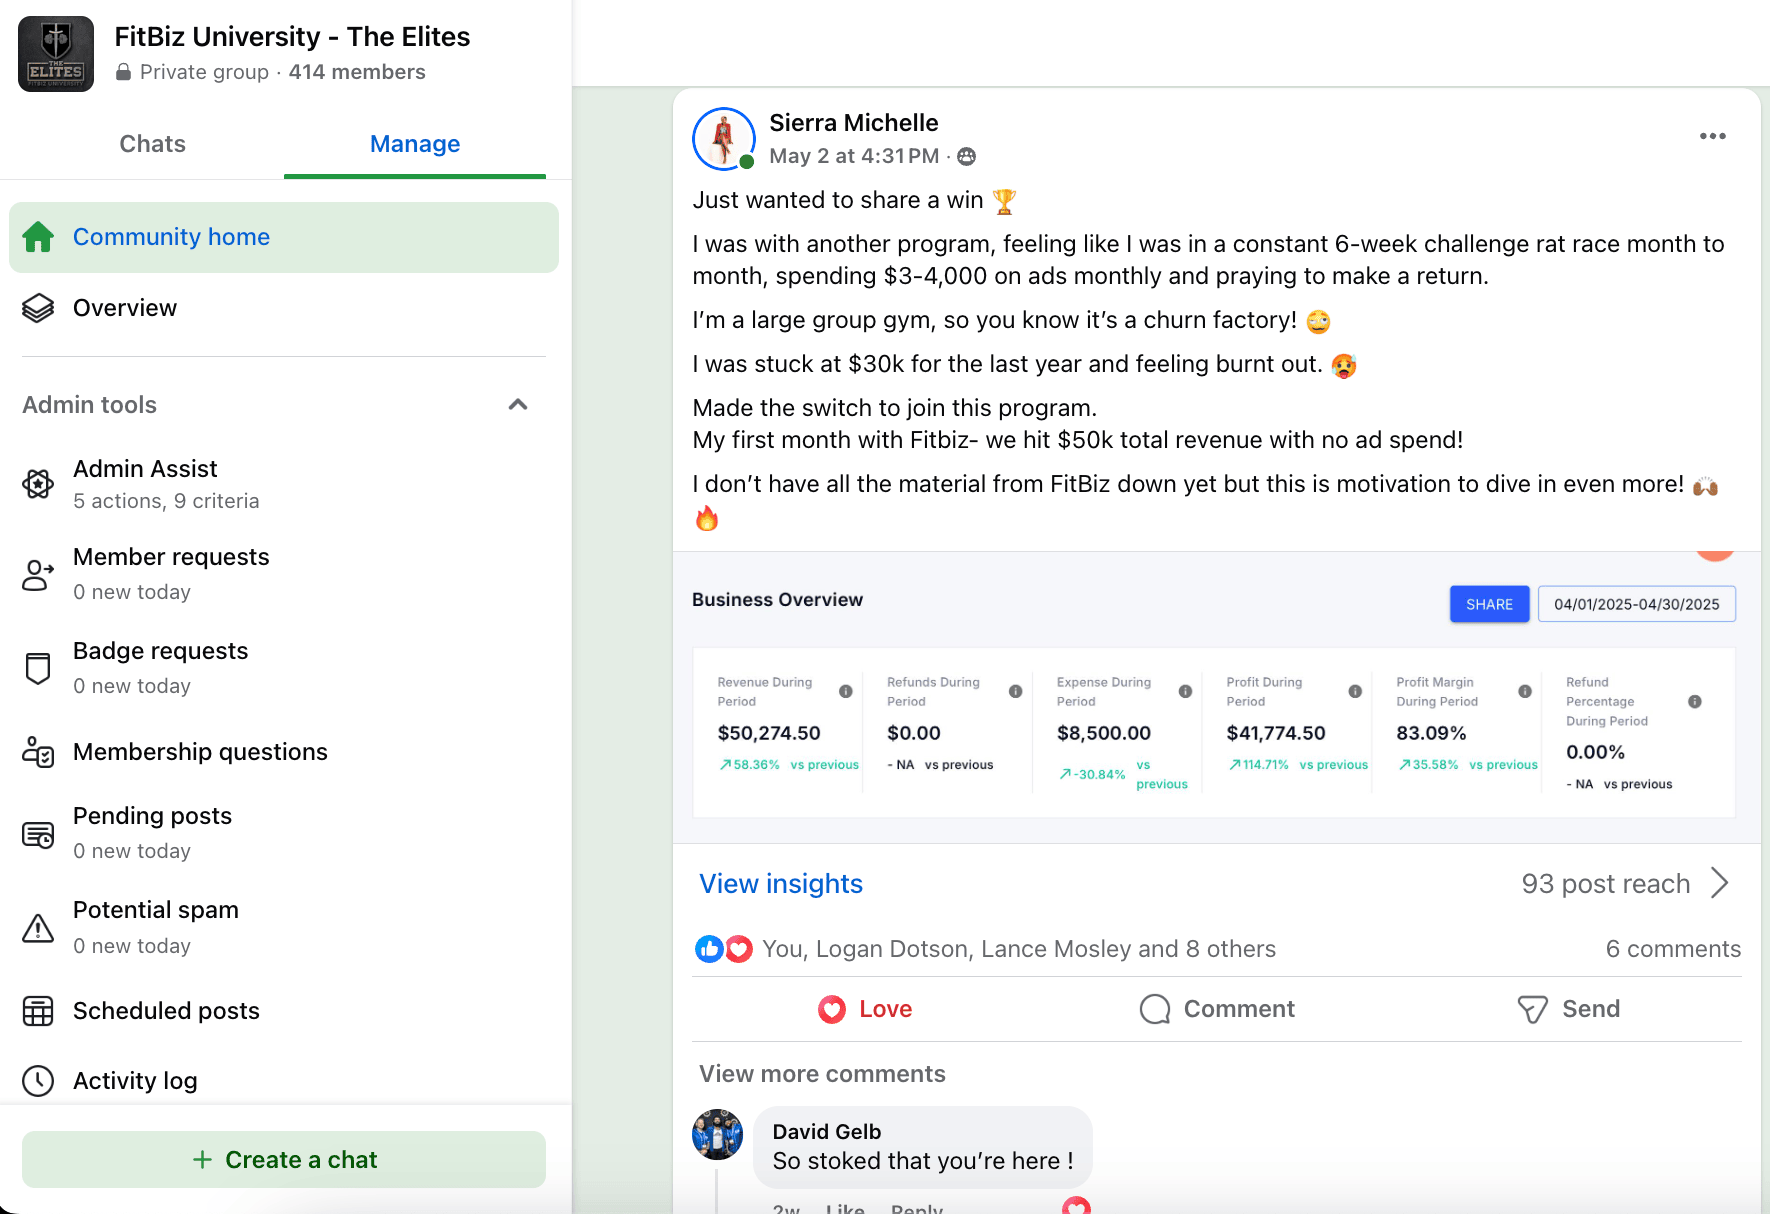Open Admin Assist gear icon
The height and width of the screenshot is (1214, 1770).
(38, 485)
